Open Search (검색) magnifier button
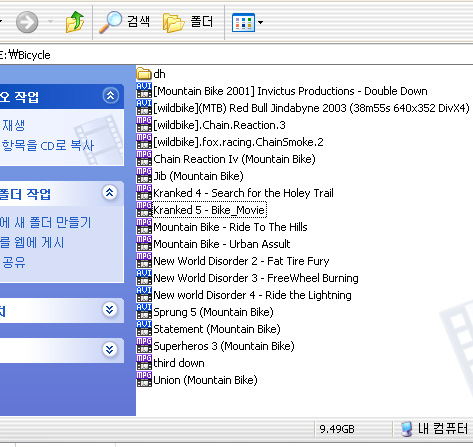473x447 pixels. pos(124,22)
